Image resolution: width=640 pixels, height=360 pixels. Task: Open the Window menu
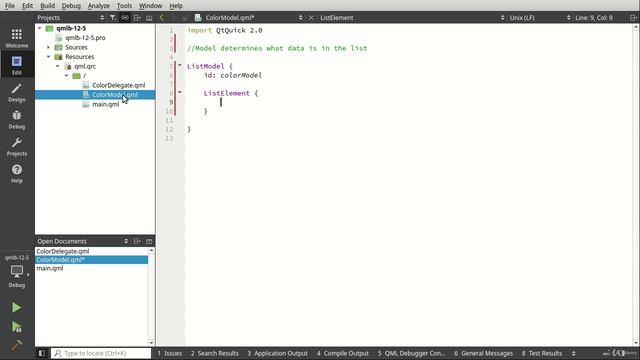coord(150,6)
